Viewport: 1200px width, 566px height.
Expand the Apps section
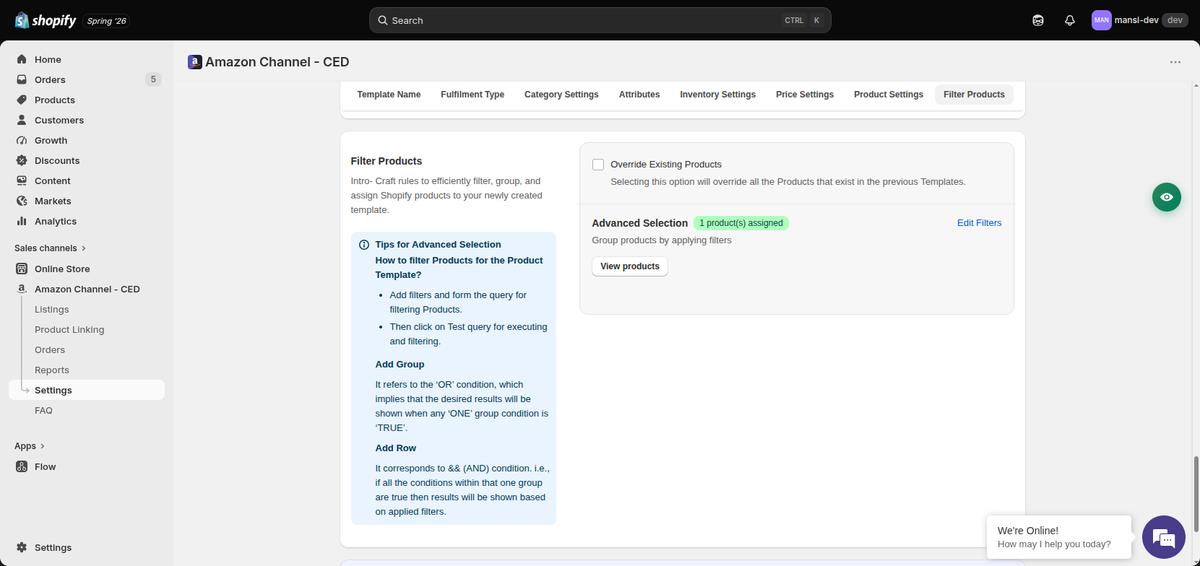point(30,446)
